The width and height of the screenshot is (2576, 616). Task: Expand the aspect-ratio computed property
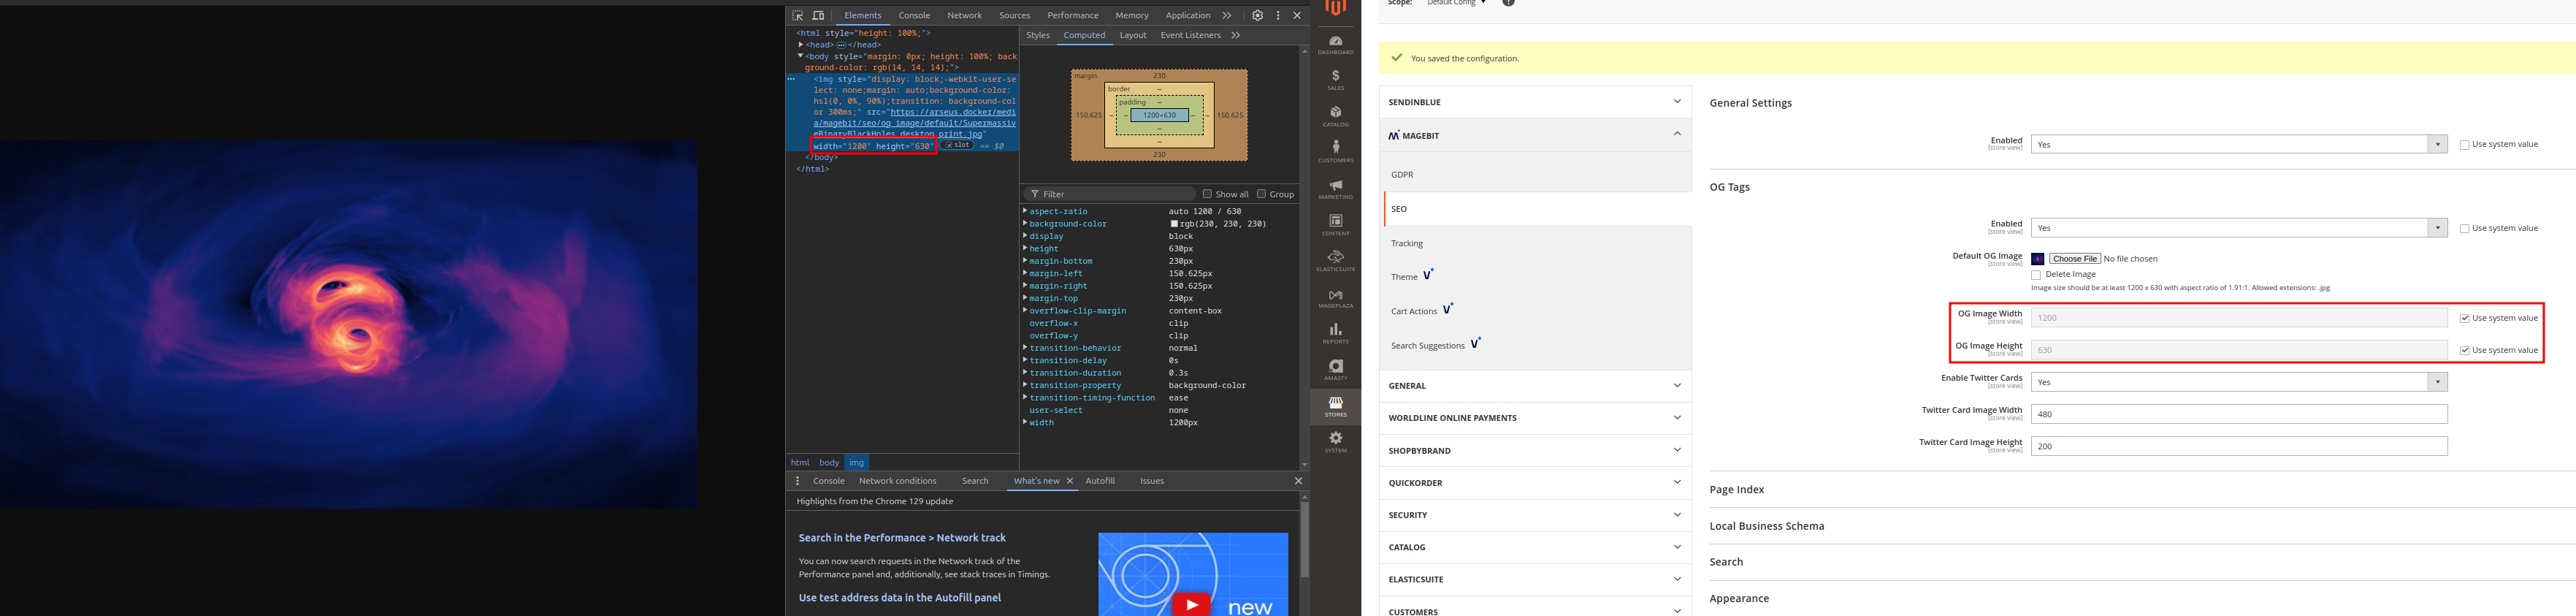click(x=1025, y=211)
